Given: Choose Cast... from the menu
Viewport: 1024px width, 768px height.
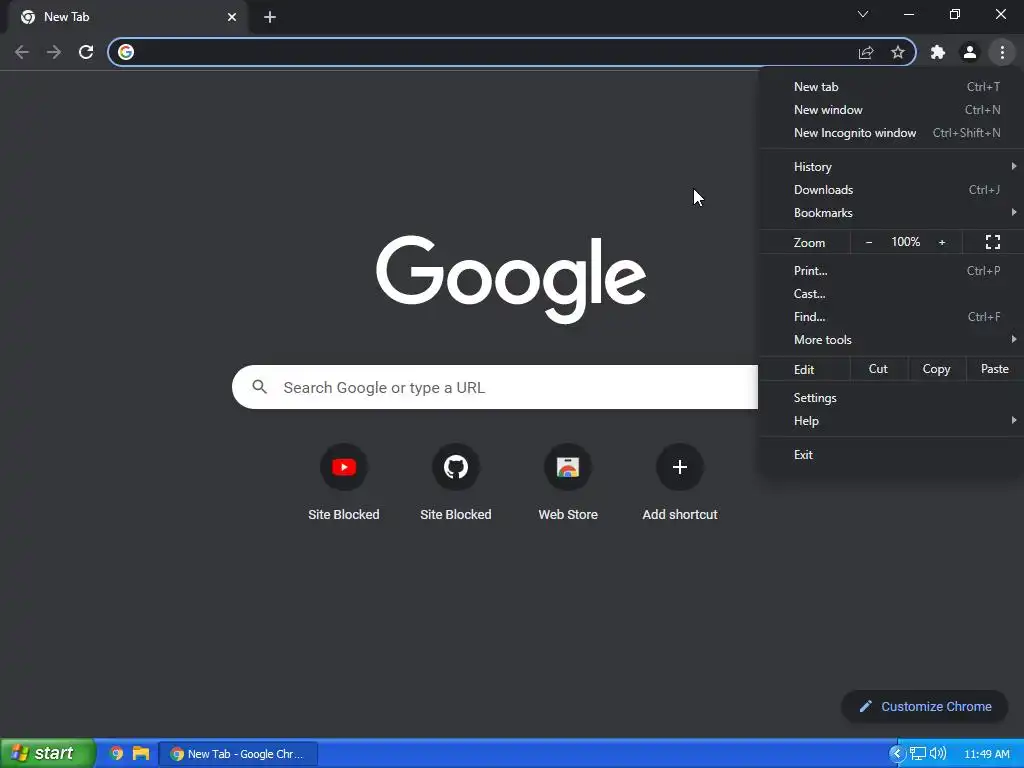Looking at the screenshot, I should [x=891, y=294].
